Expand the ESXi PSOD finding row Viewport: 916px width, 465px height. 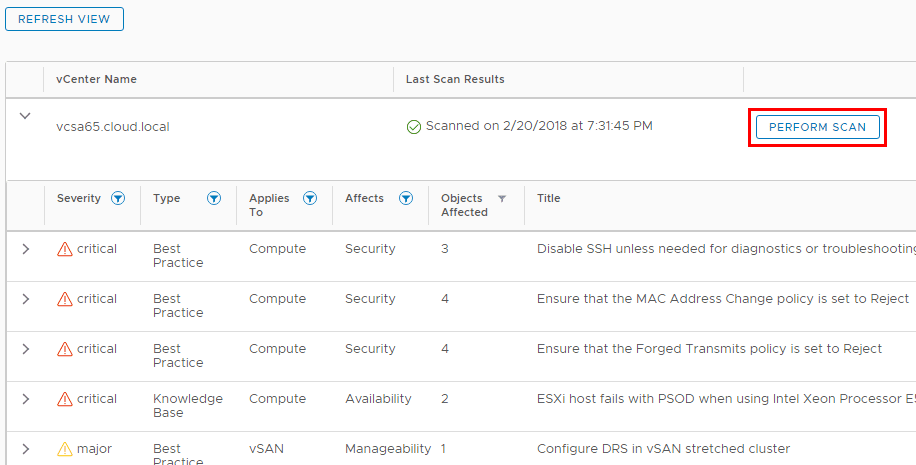pos(26,399)
